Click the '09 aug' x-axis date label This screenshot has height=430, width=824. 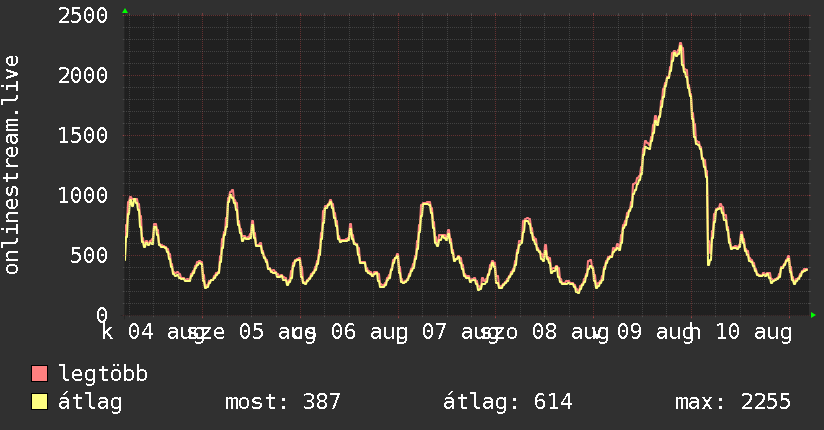[x=655, y=333]
